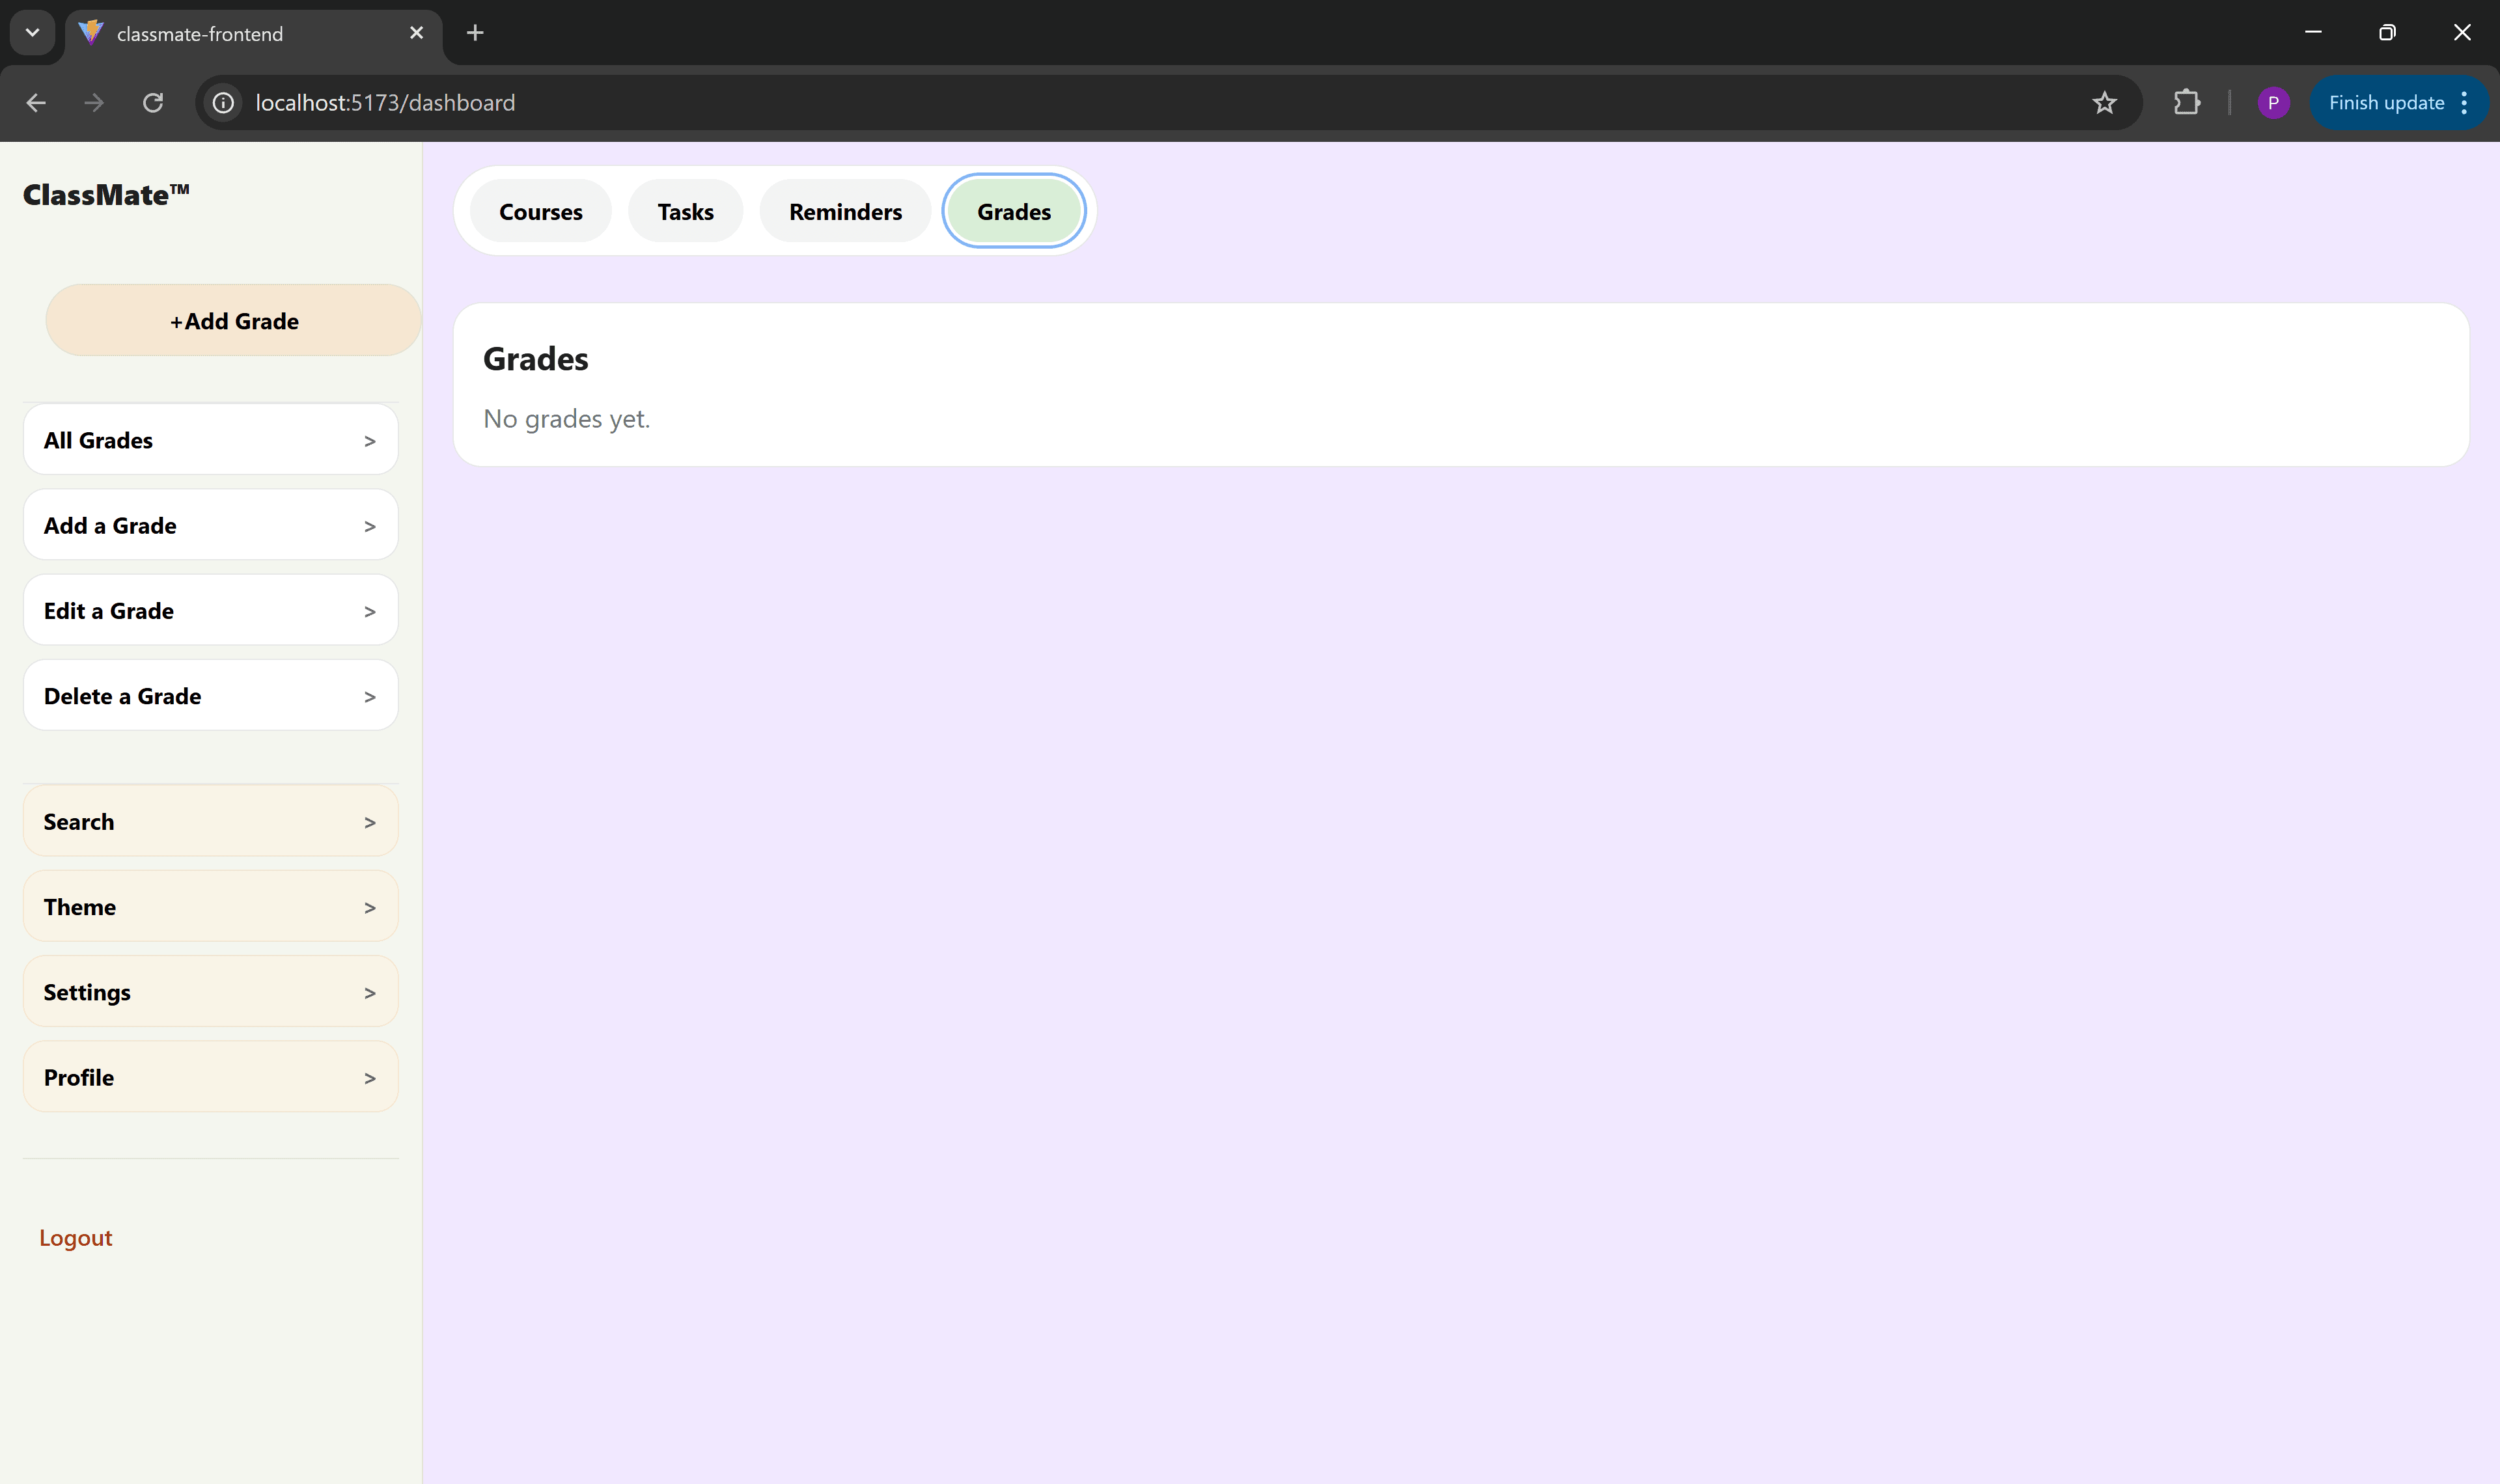Click the Finish update button

pos(2385,103)
